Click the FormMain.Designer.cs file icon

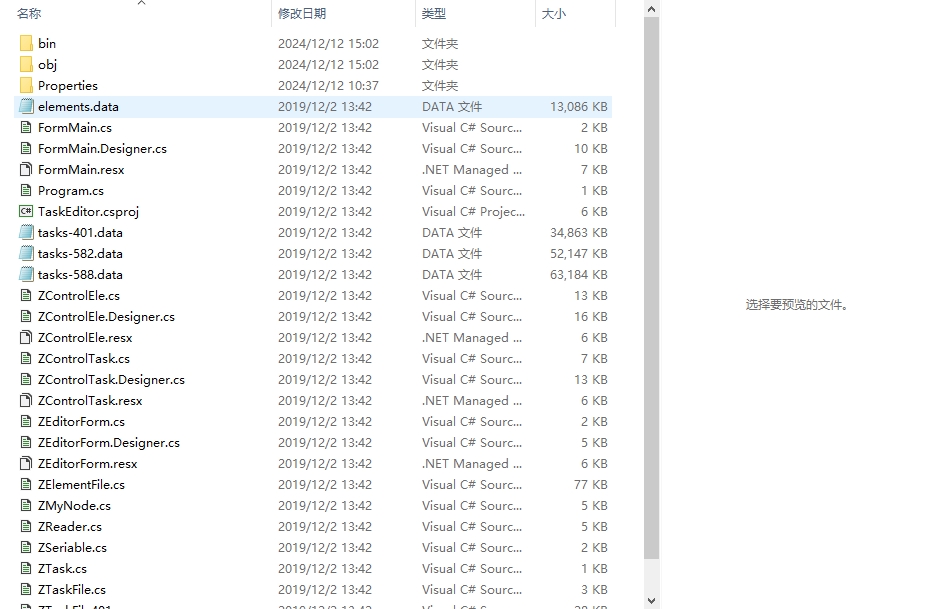pyautogui.click(x=26, y=148)
